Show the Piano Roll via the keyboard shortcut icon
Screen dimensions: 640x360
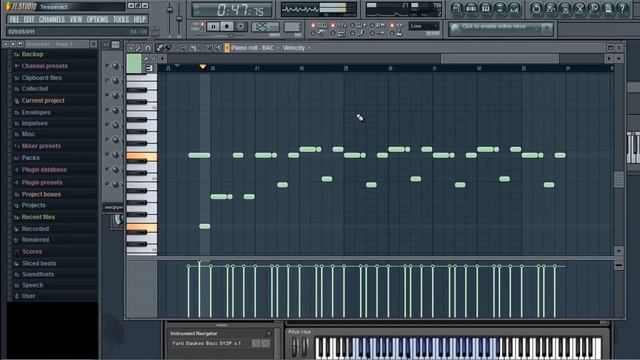click(x=486, y=9)
